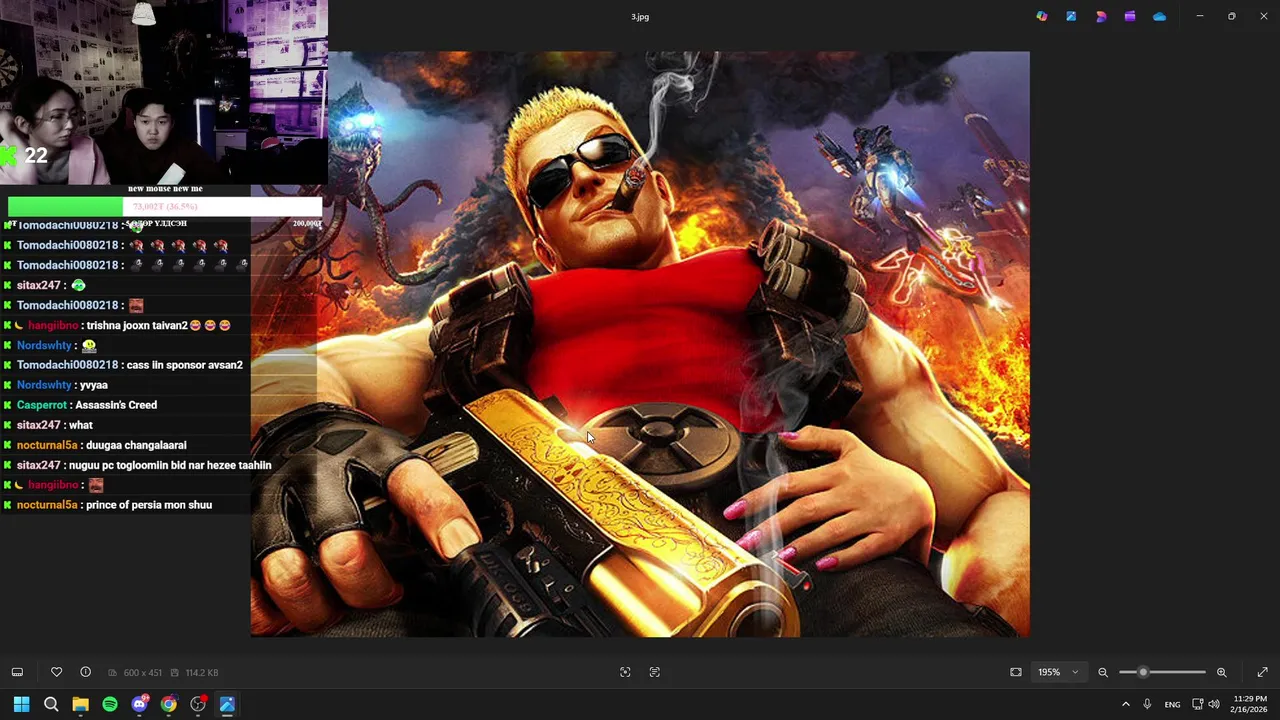
Task: Click the OneDrive cloud icon
Action: (1159, 16)
